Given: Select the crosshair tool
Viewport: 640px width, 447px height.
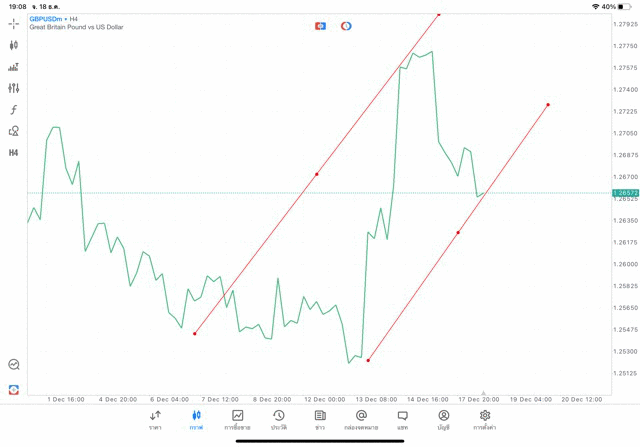Looking at the screenshot, I should coord(13,23).
